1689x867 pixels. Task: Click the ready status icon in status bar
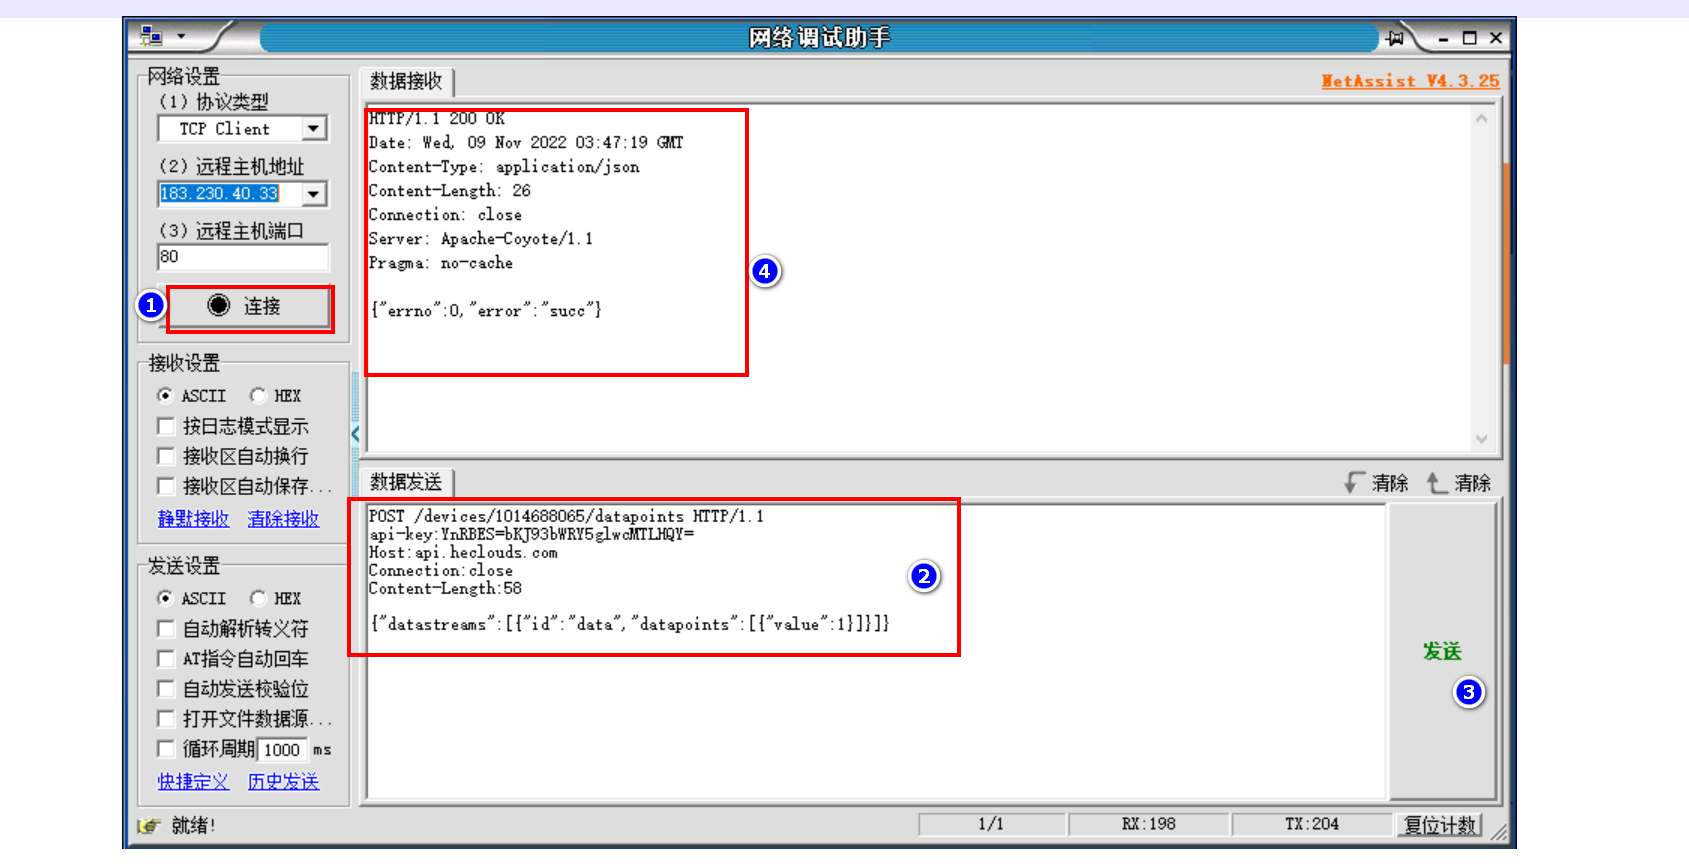coord(149,825)
